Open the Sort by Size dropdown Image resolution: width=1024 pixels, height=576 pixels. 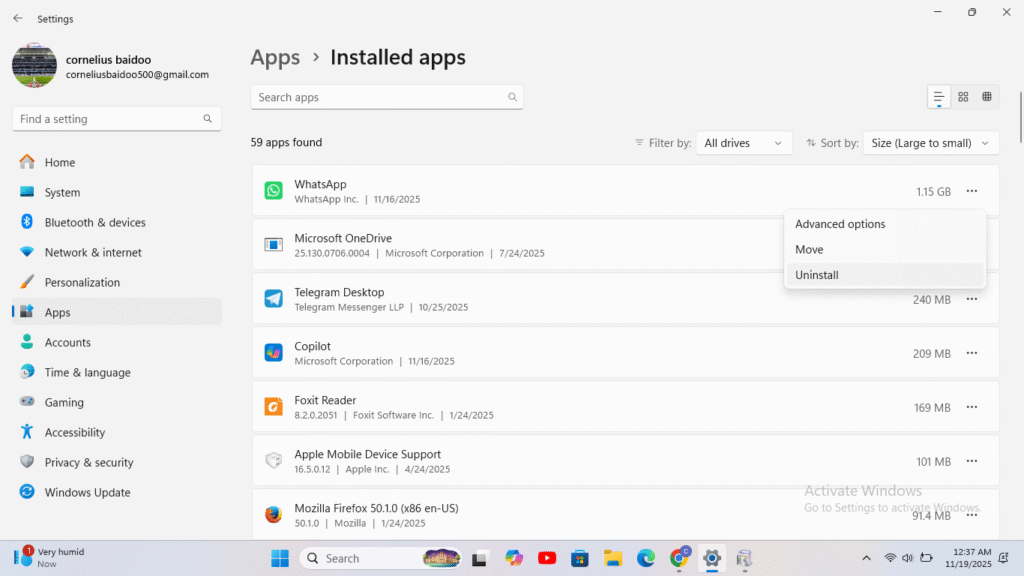930,143
